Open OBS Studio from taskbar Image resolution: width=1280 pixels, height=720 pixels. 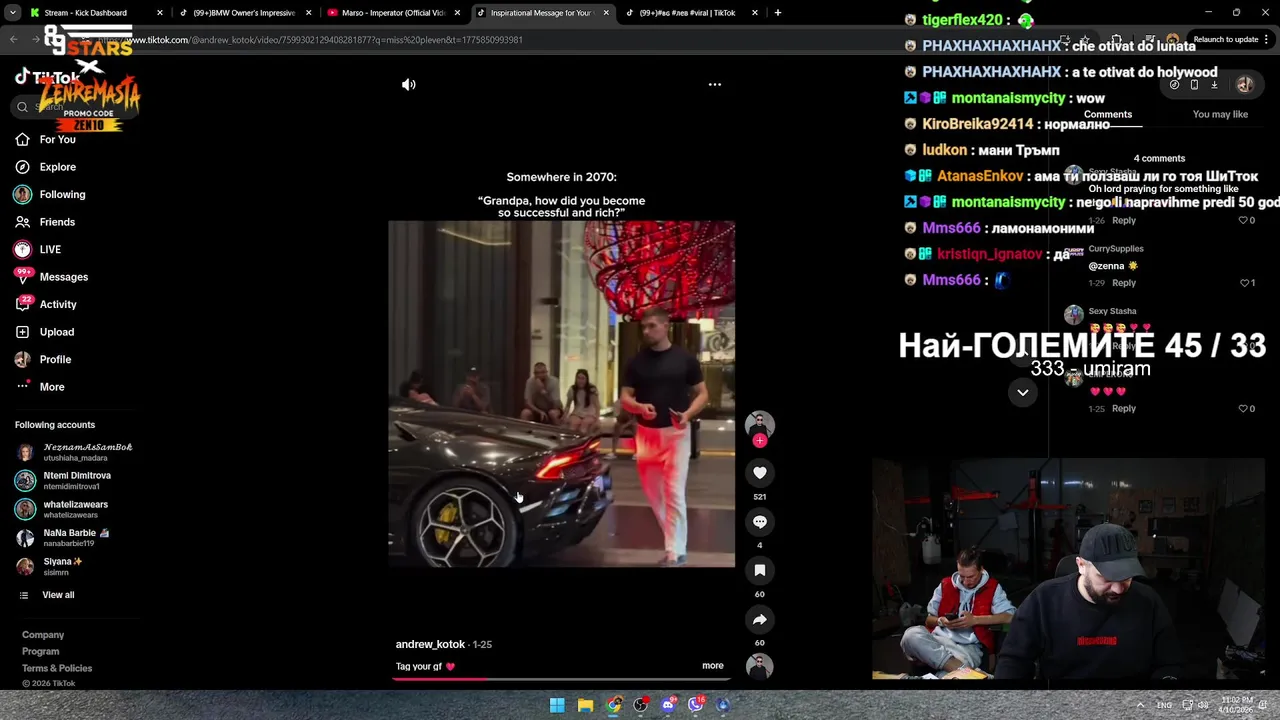click(x=641, y=705)
